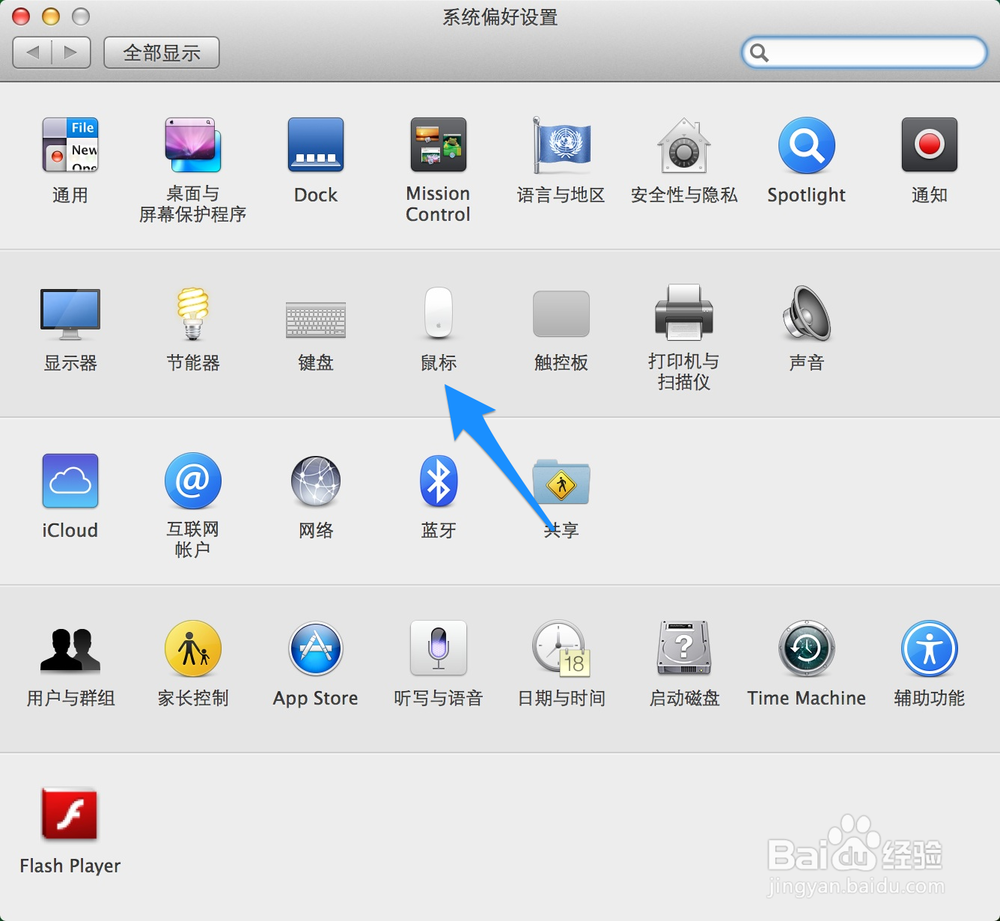Go back with the left arrow button
1000x921 pixels.
33,52
